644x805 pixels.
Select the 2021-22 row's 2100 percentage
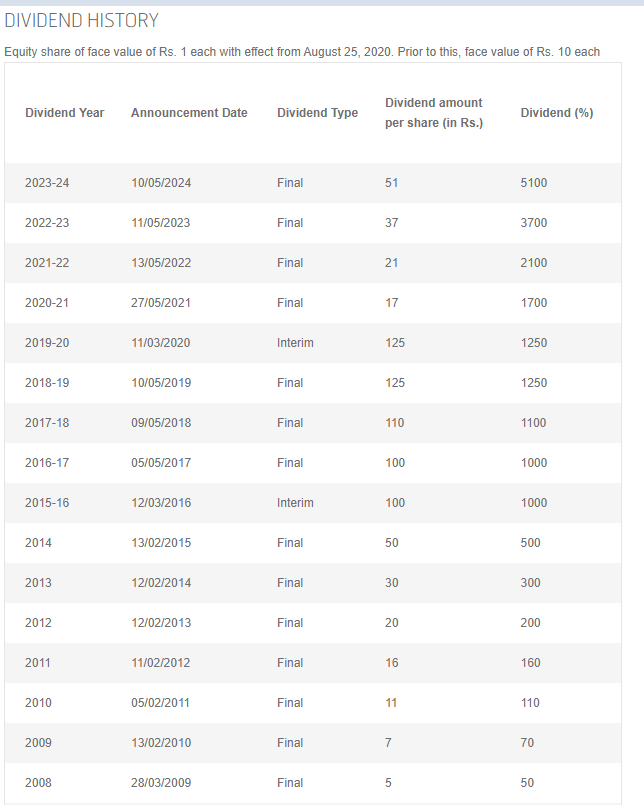point(534,263)
